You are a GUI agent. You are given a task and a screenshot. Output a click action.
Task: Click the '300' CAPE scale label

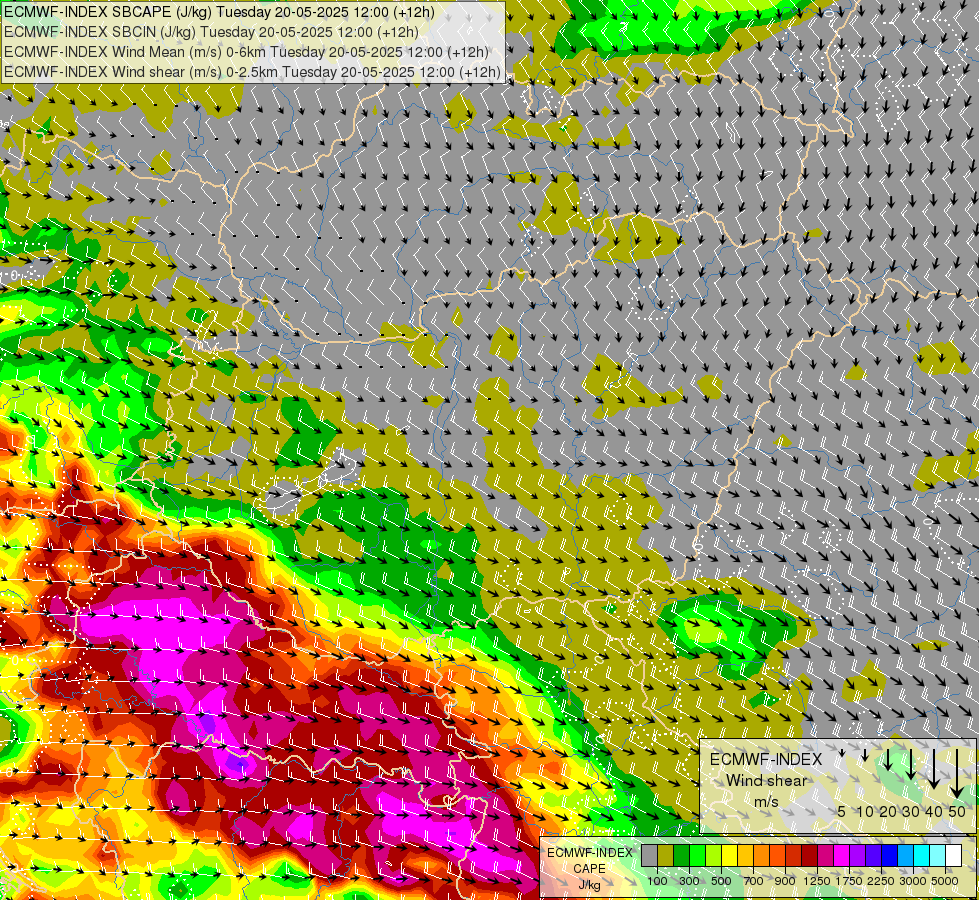tap(689, 881)
